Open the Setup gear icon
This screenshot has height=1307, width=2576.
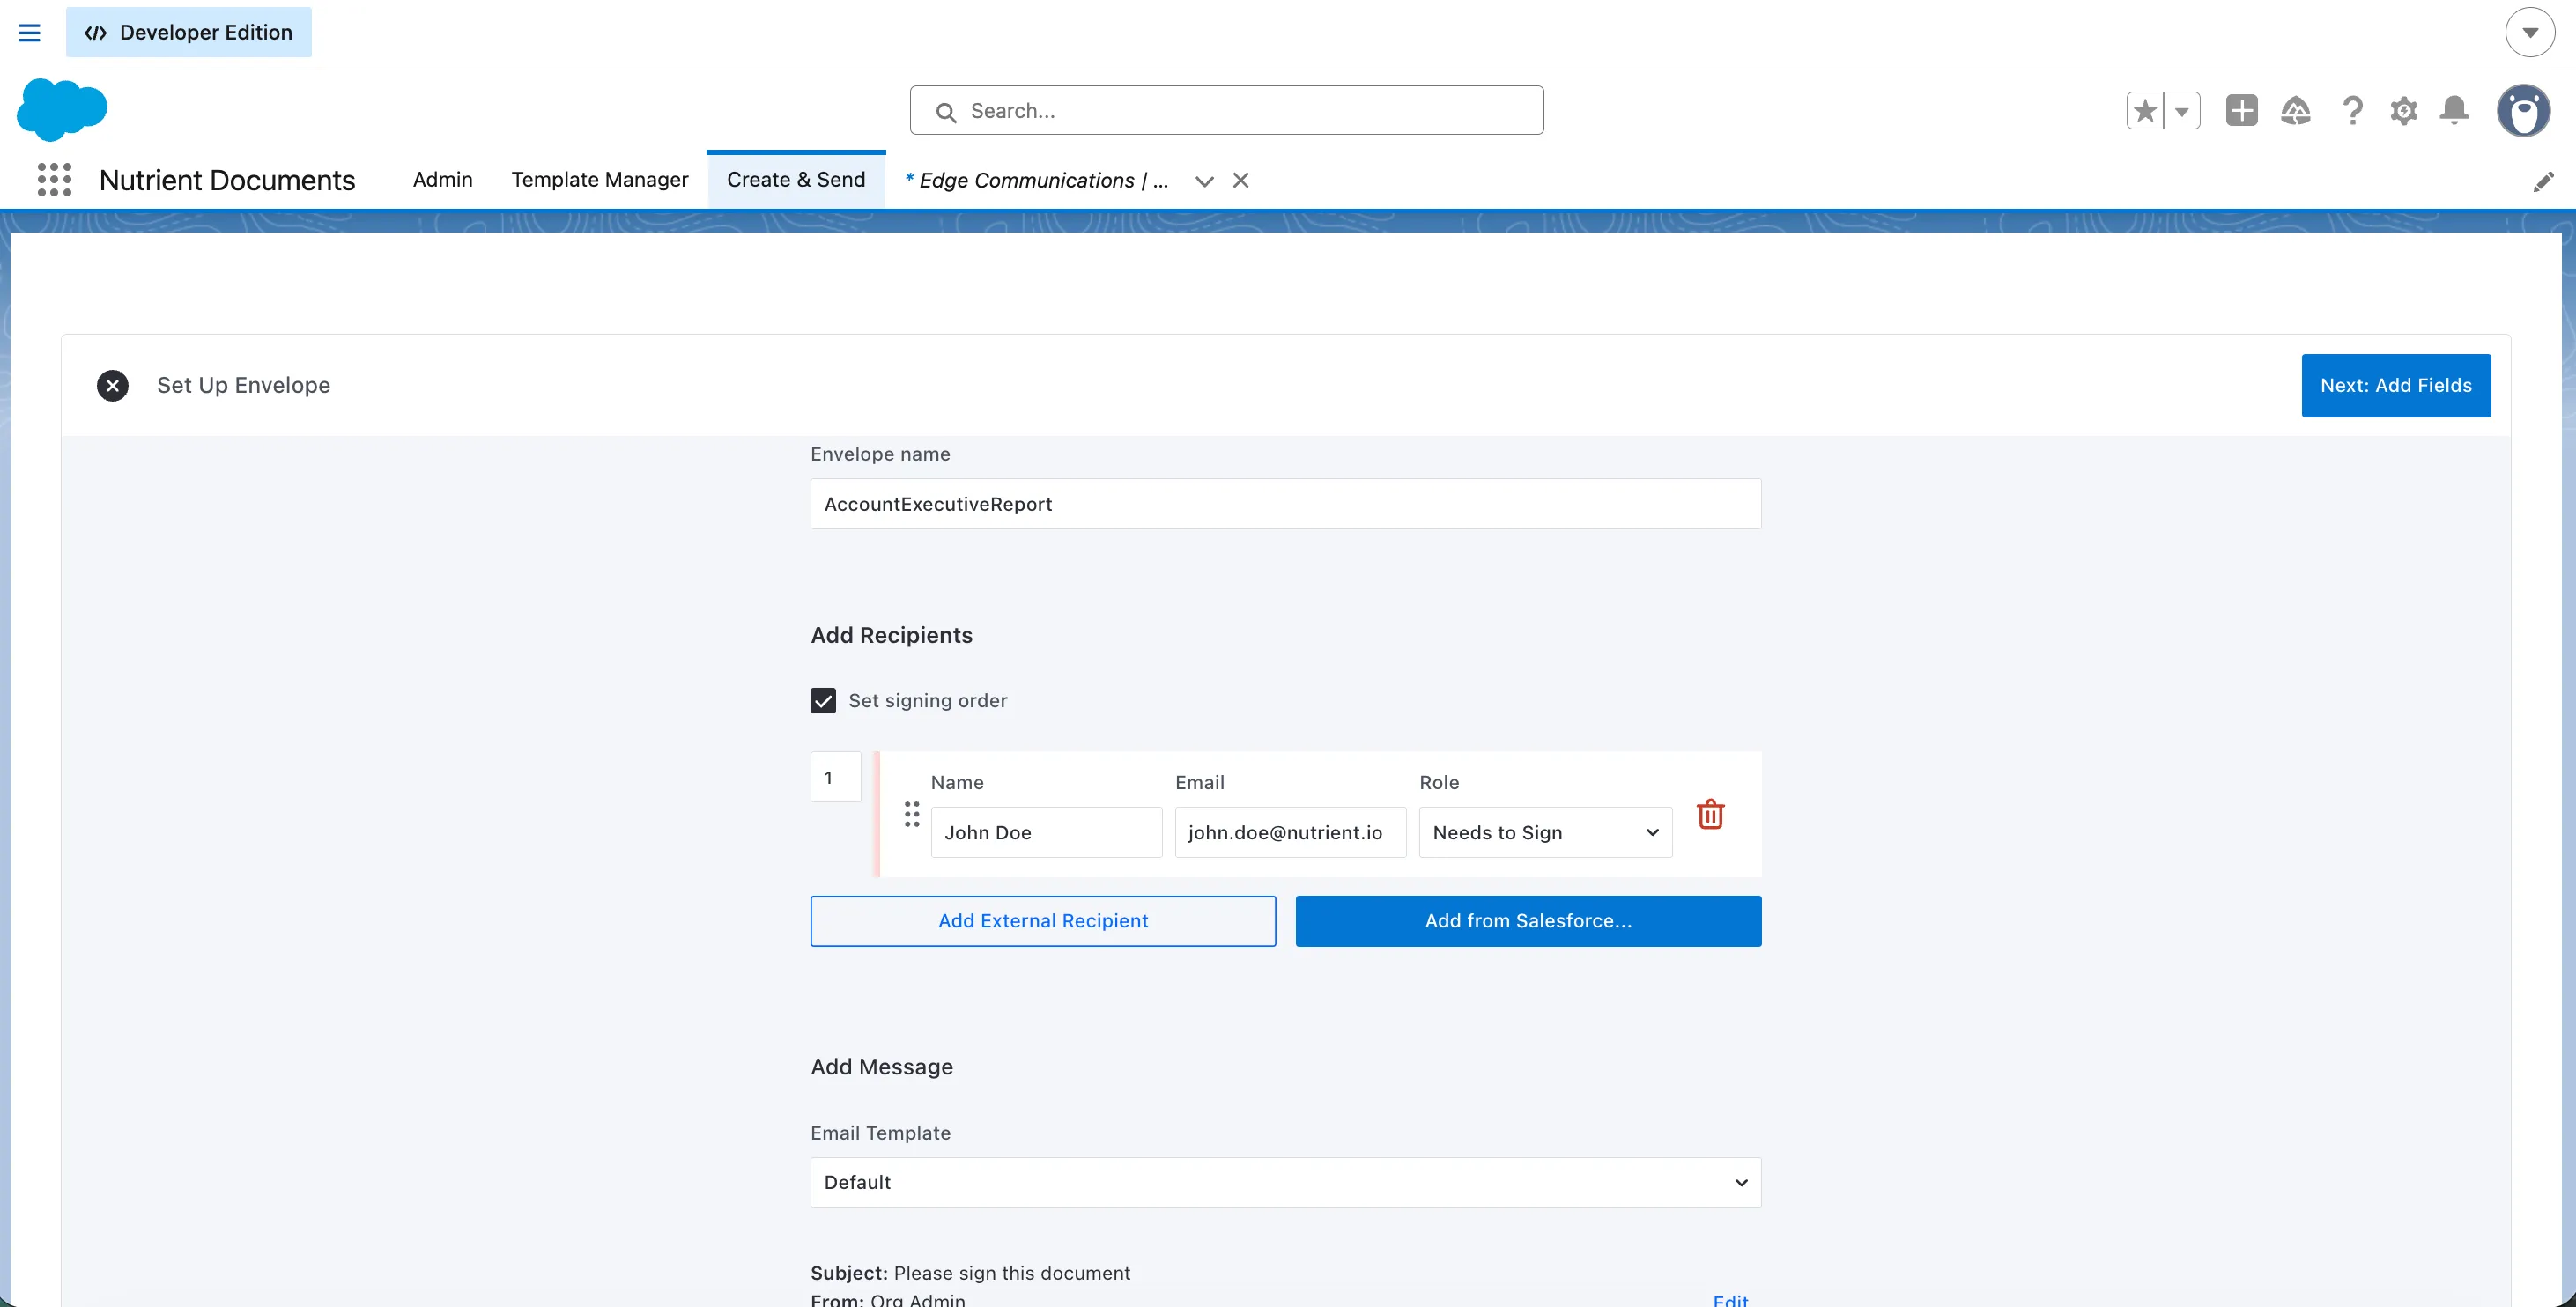coord(2404,110)
